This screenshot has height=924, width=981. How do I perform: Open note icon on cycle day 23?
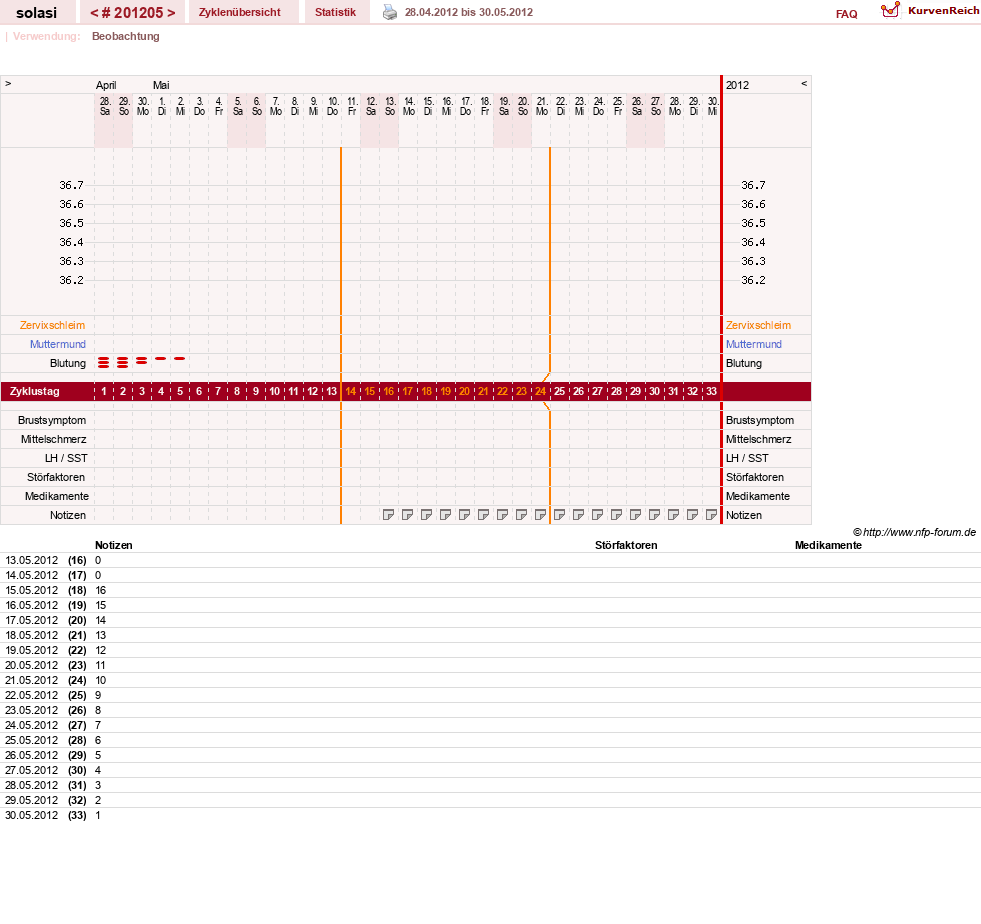pos(521,515)
